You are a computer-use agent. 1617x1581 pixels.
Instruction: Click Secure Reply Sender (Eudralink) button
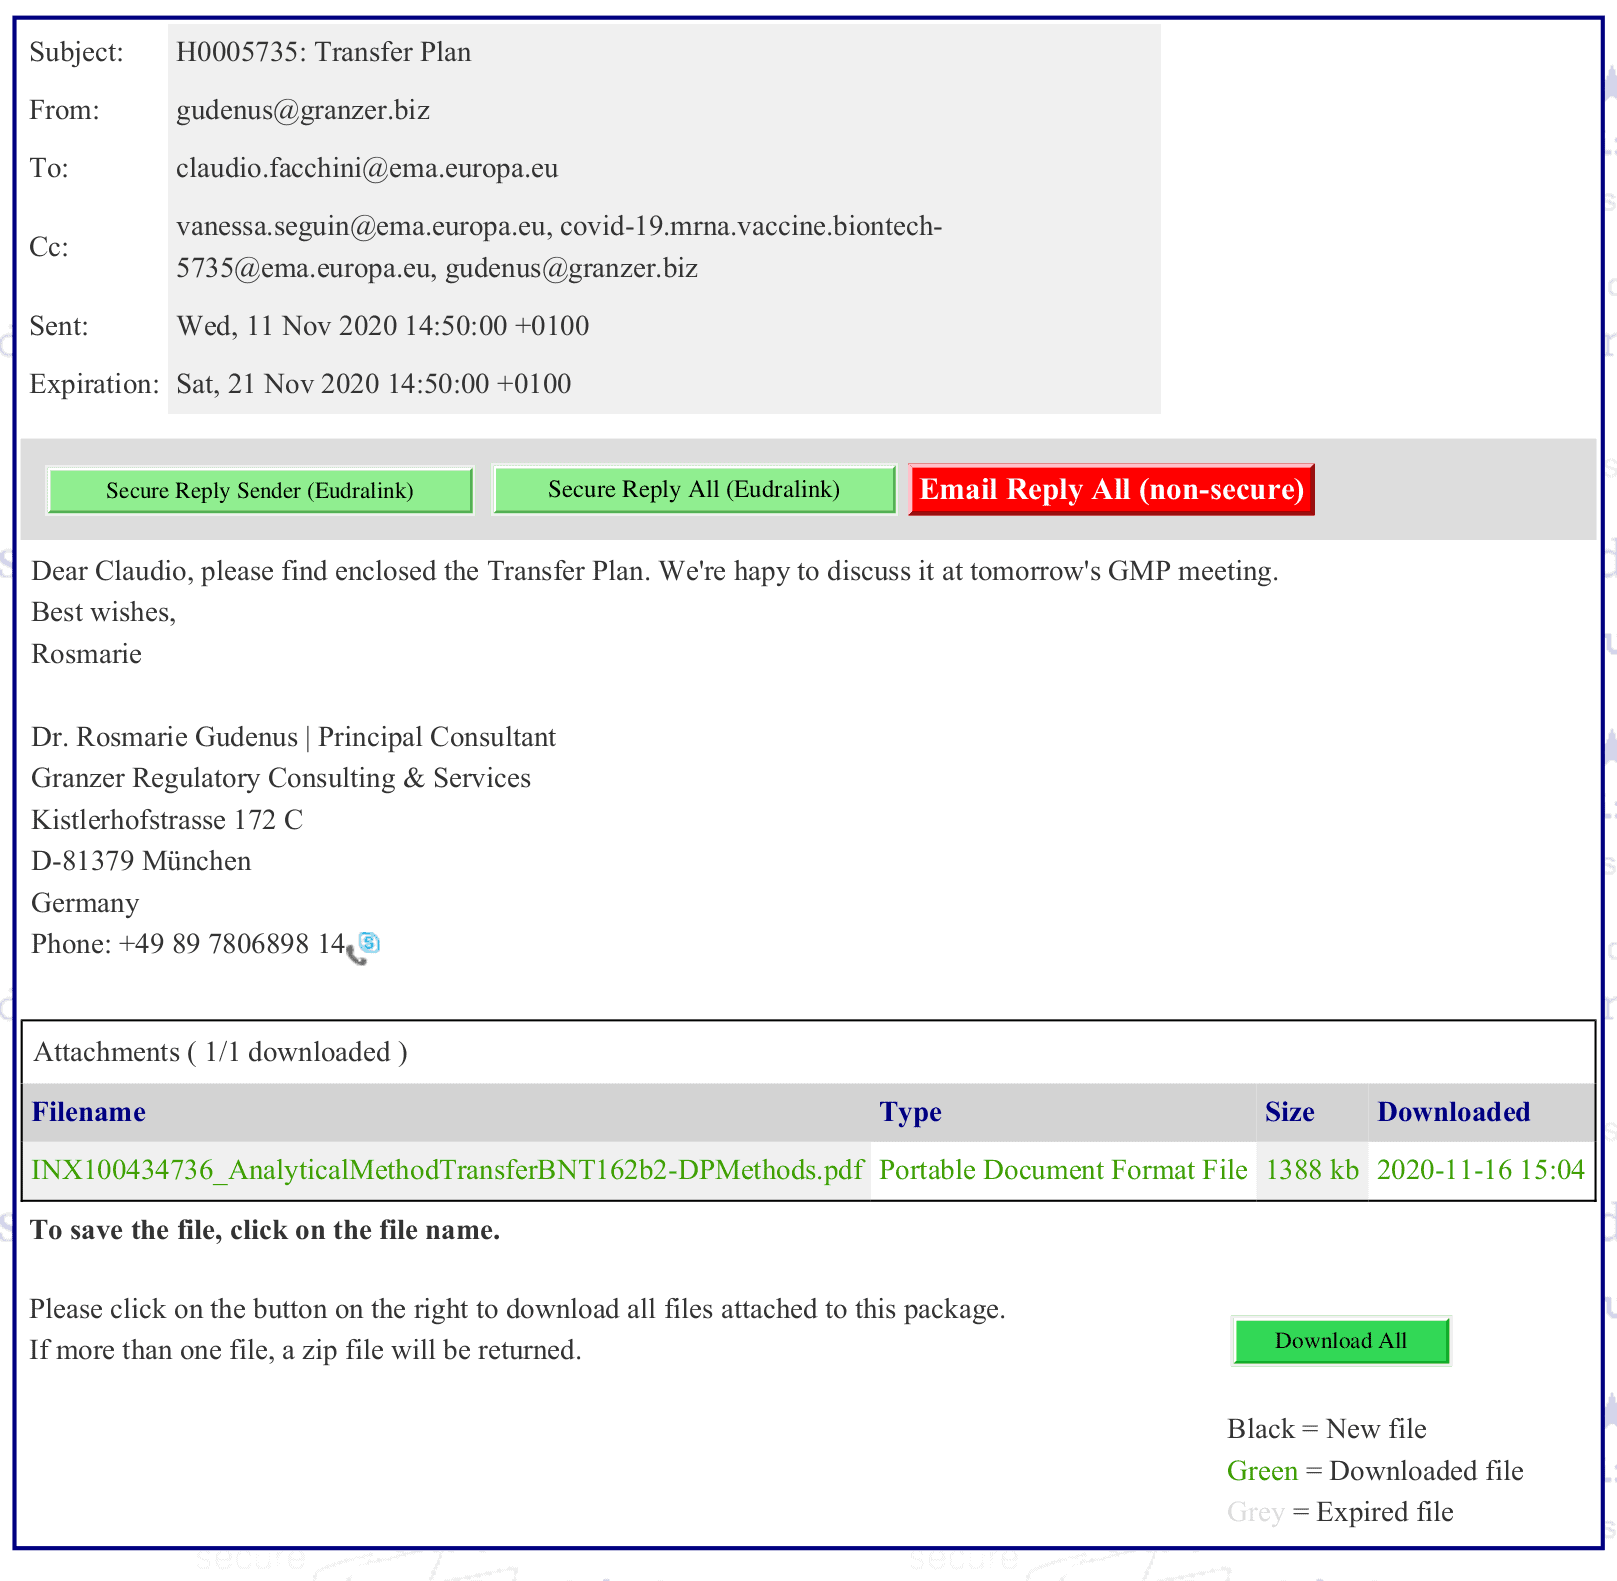click(260, 491)
